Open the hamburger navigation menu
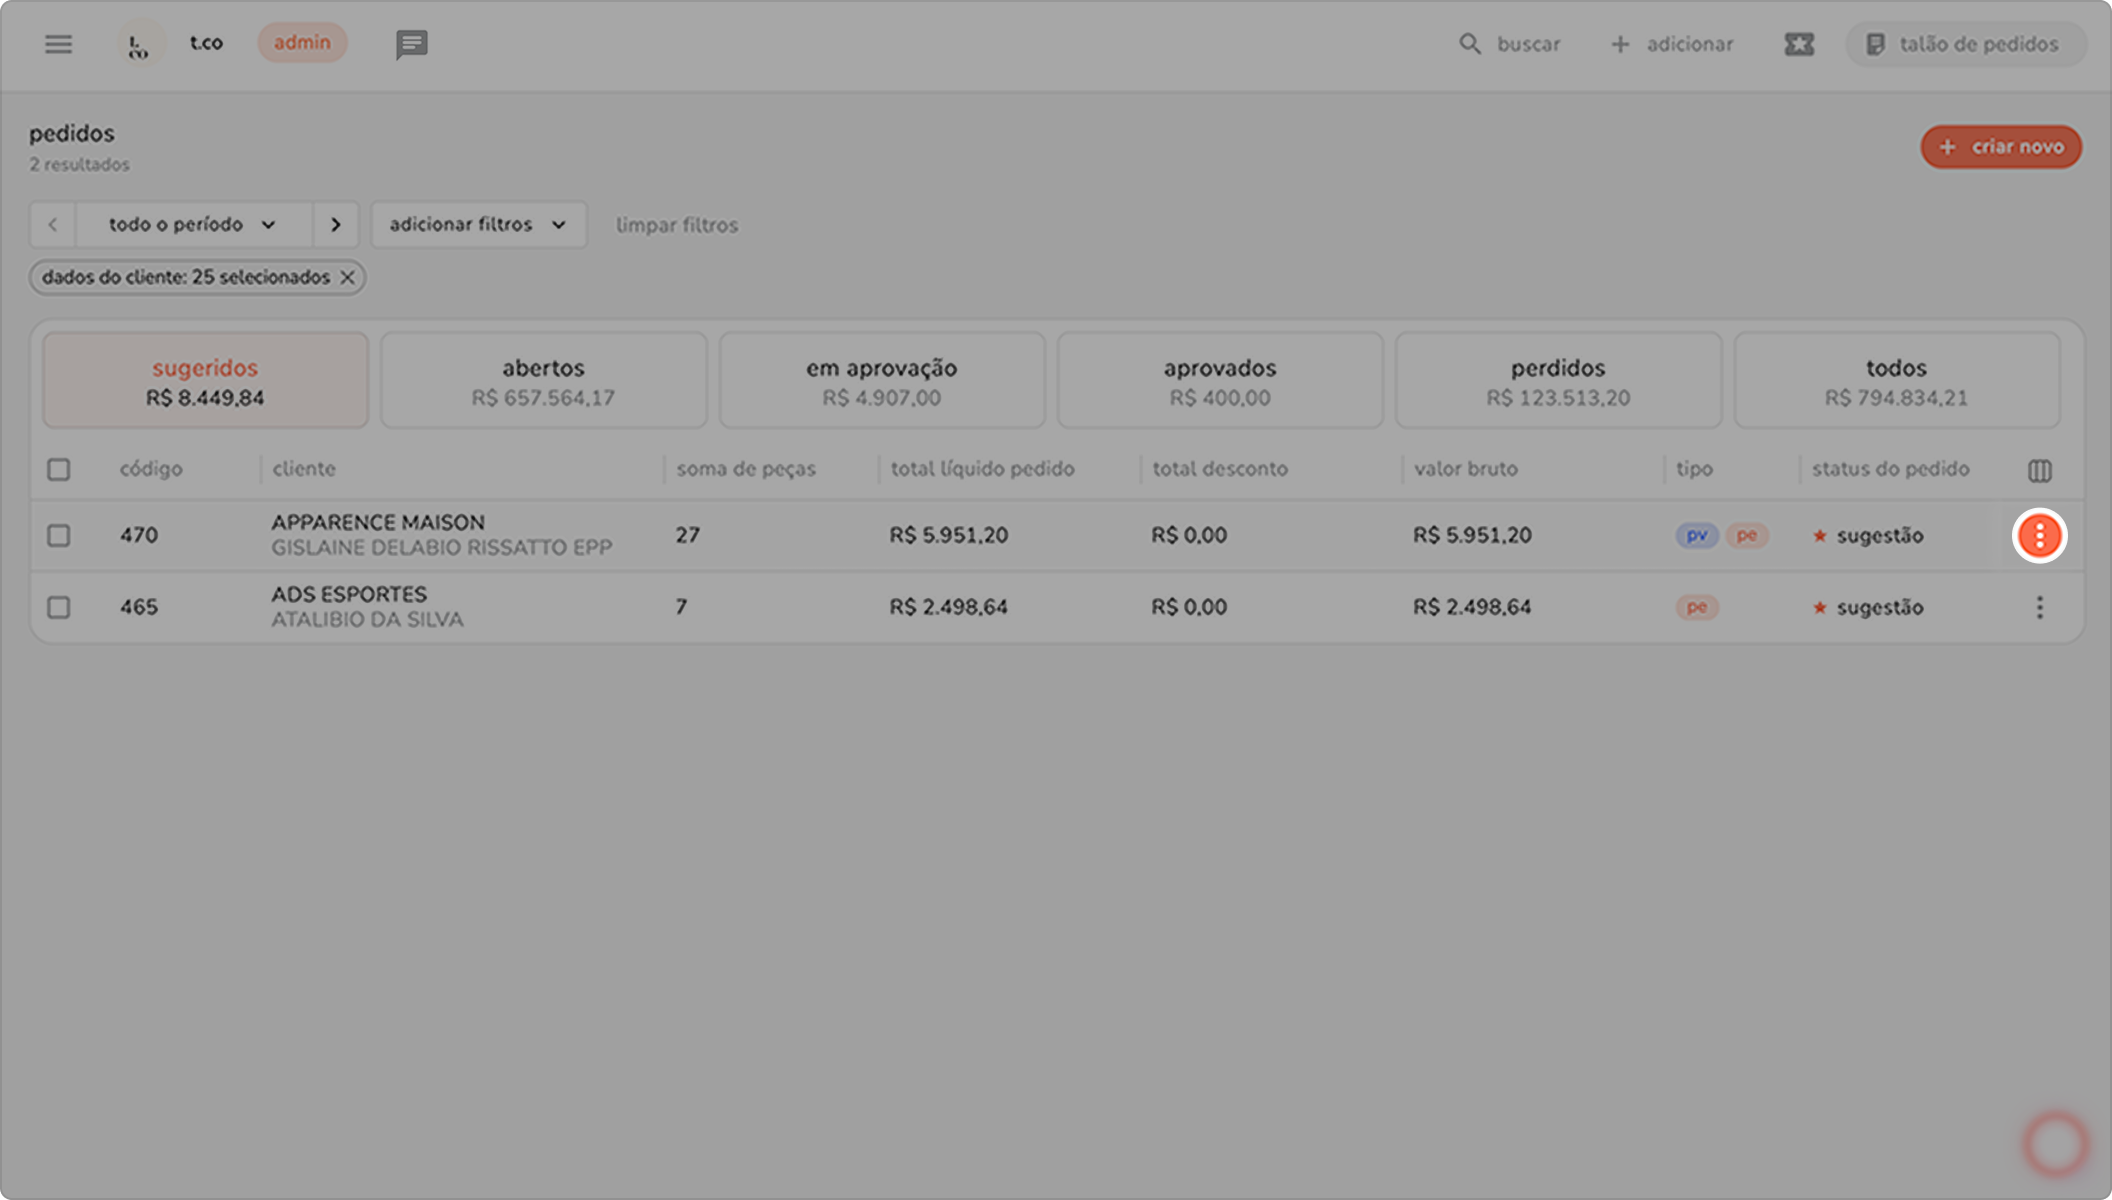Image resolution: width=2112 pixels, height=1200 pixels. [58, 44]
